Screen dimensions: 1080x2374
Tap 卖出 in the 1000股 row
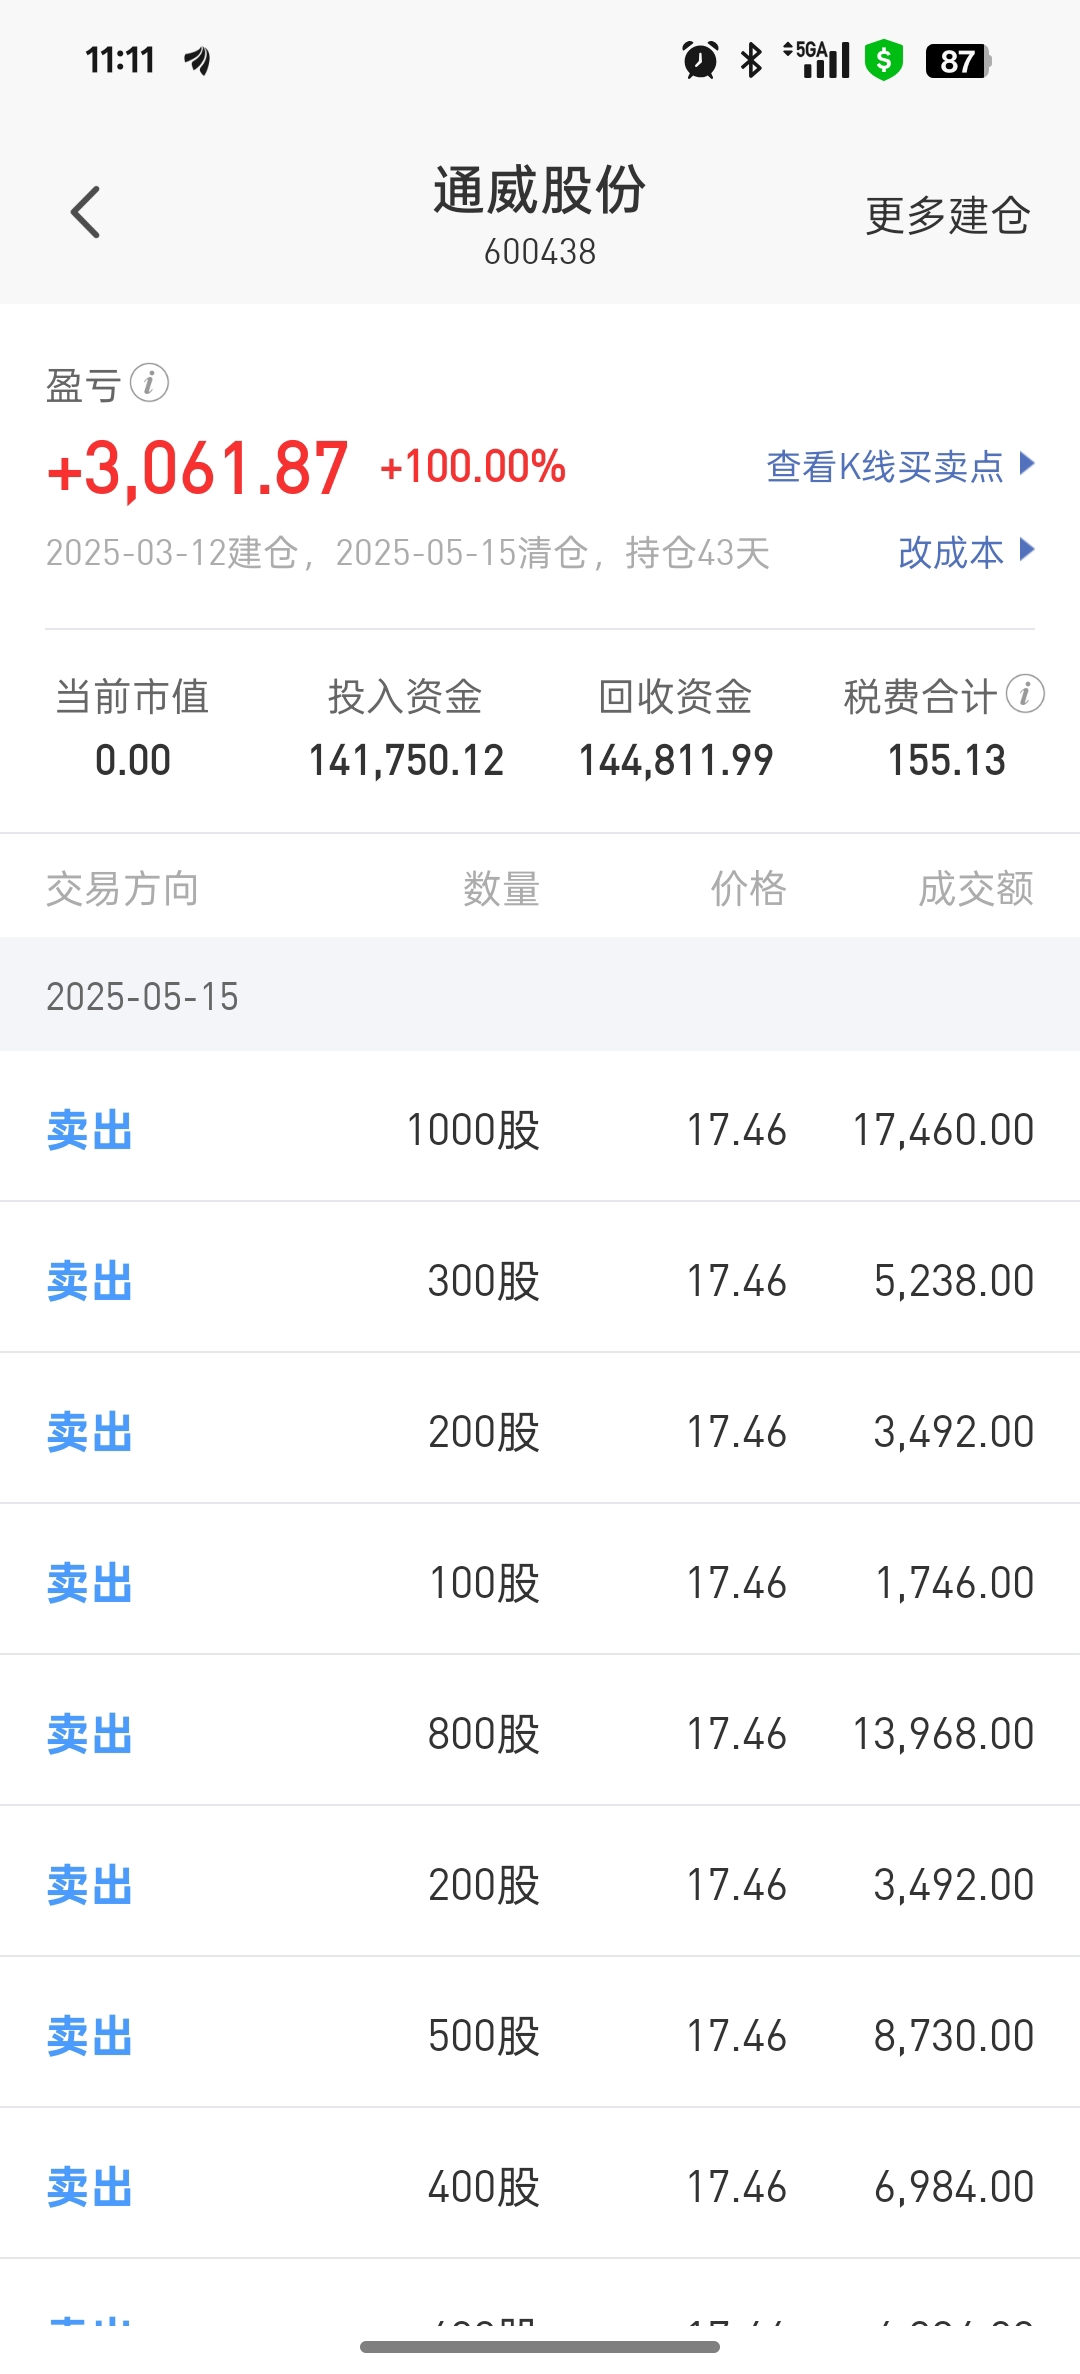click(90, 1130)
